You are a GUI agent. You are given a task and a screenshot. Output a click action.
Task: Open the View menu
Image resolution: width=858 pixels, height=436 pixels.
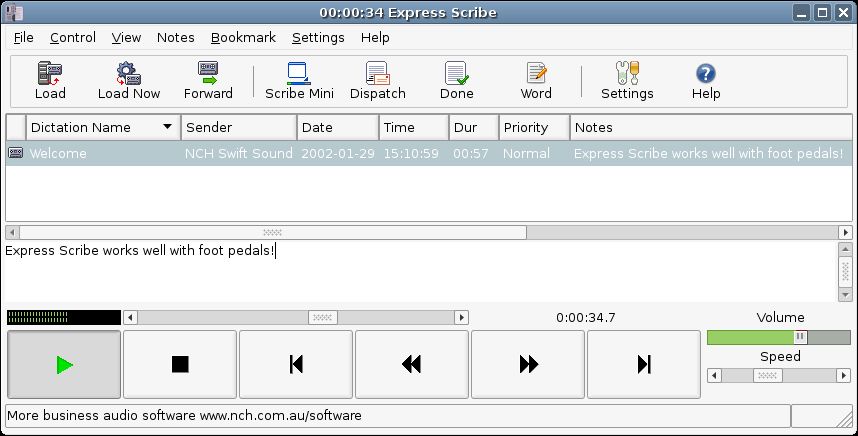click(126, 38)
